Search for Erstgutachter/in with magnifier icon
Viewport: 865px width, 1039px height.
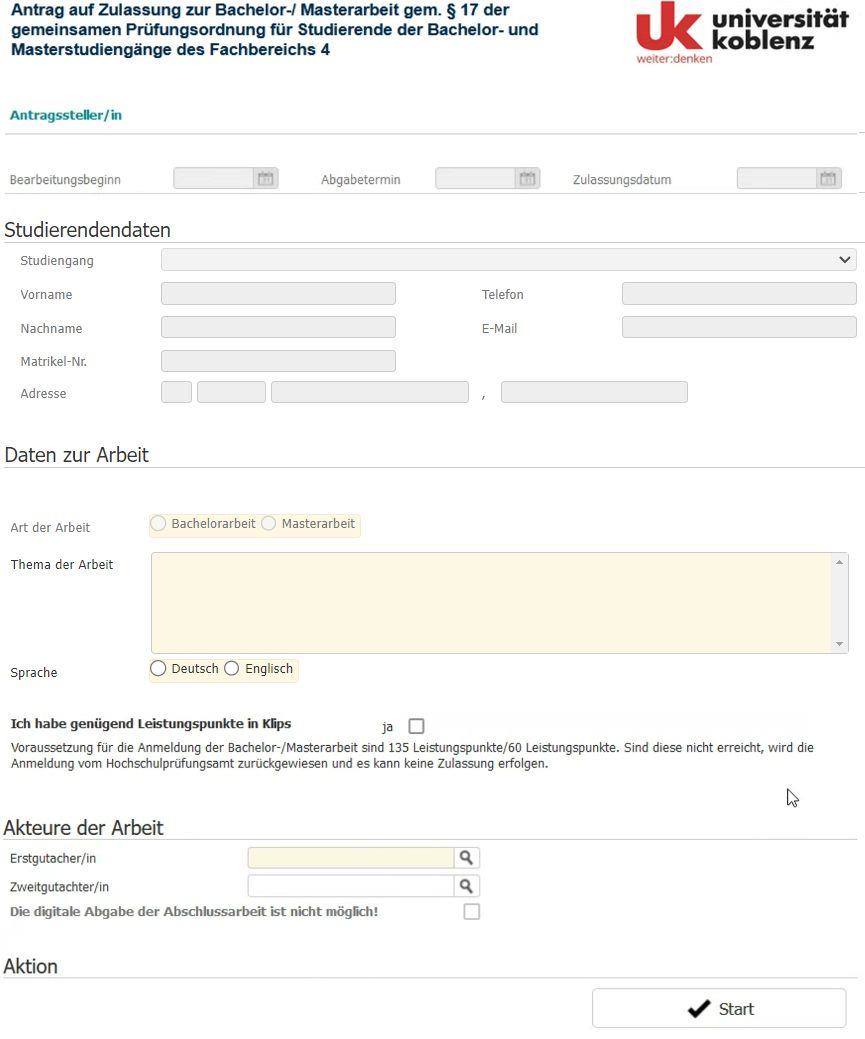click(467, 857)
